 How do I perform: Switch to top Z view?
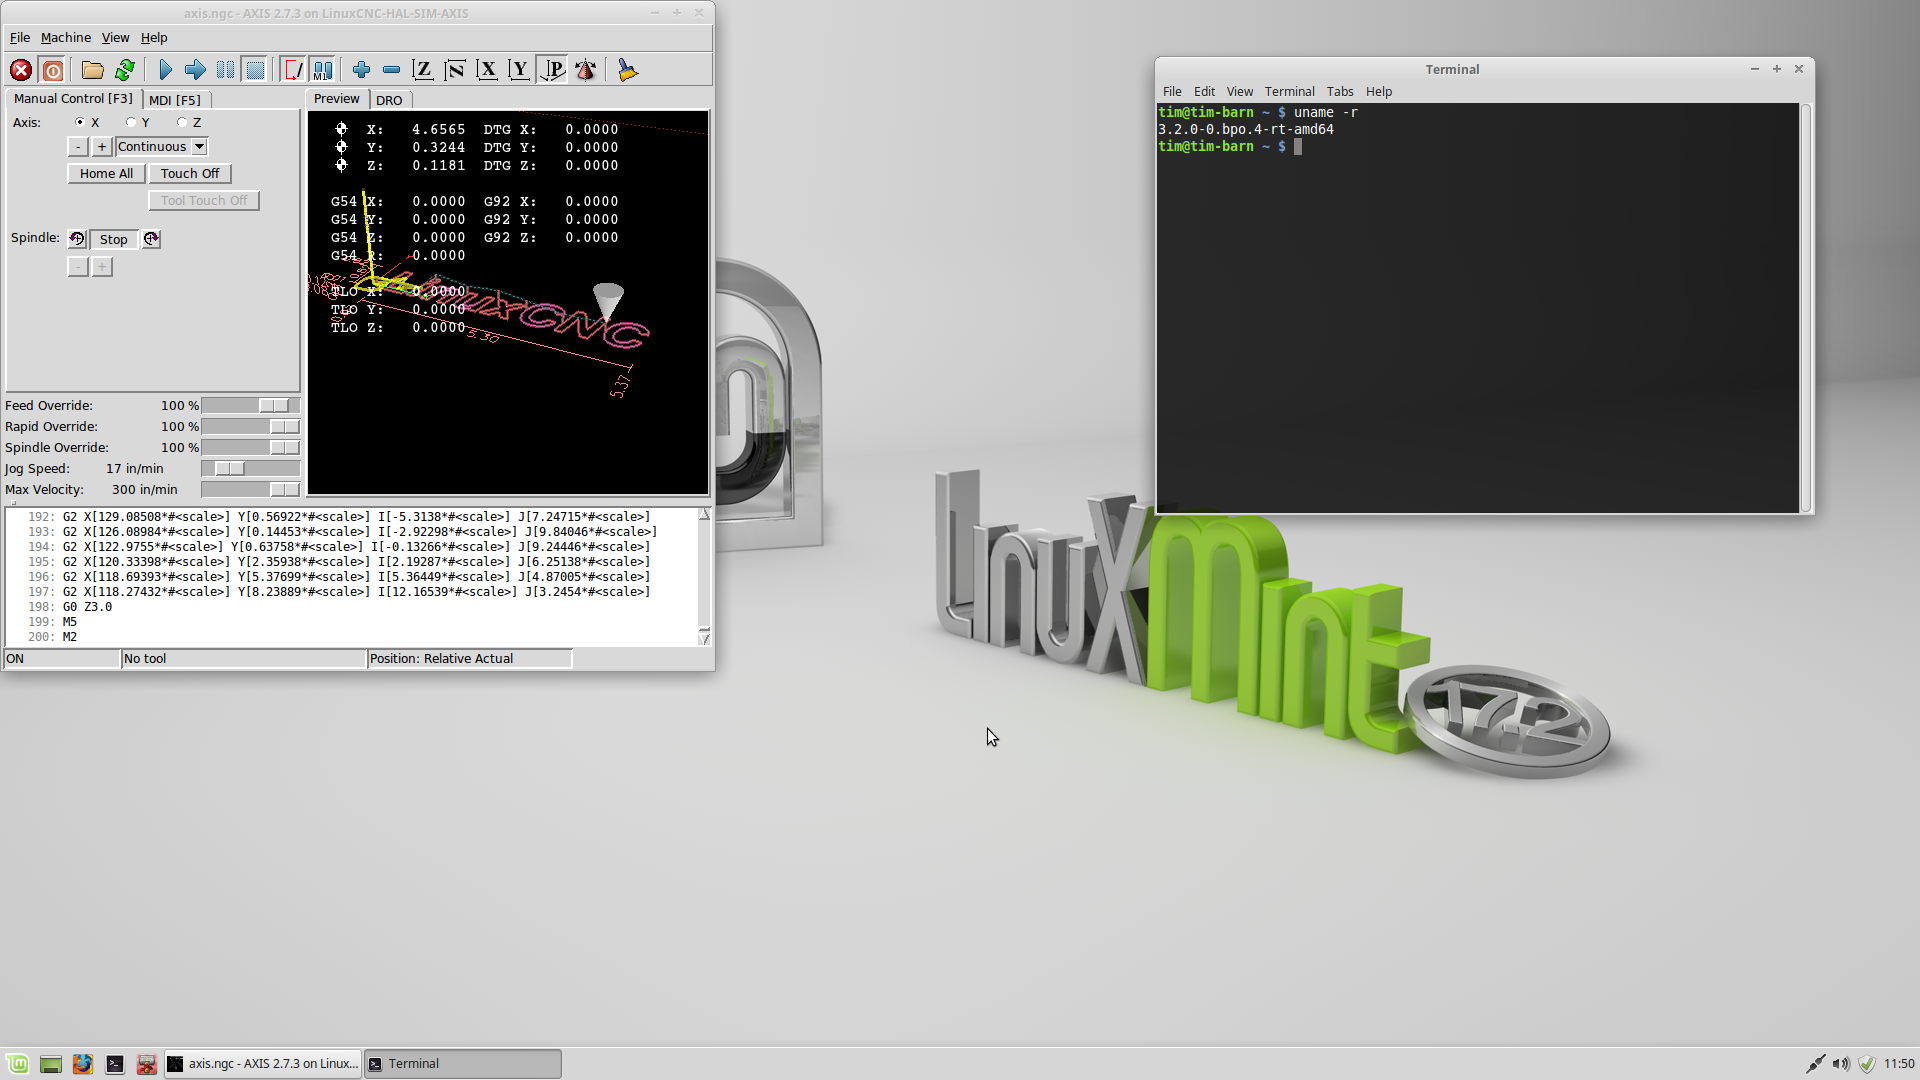pyautogui.click(x=423, y=70)
